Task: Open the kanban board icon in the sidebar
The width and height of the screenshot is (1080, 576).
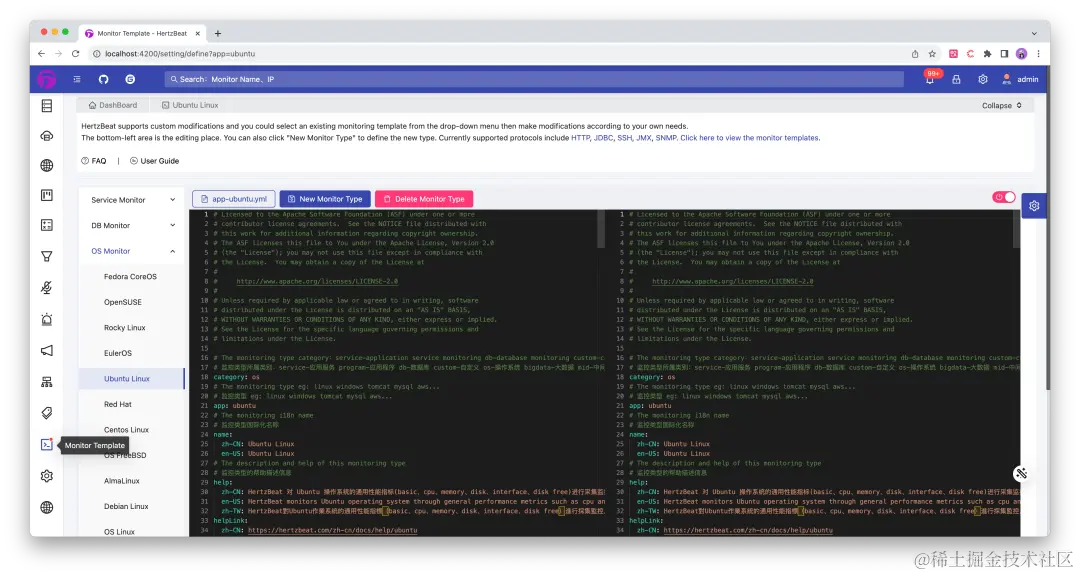Action: click(47, 196)
